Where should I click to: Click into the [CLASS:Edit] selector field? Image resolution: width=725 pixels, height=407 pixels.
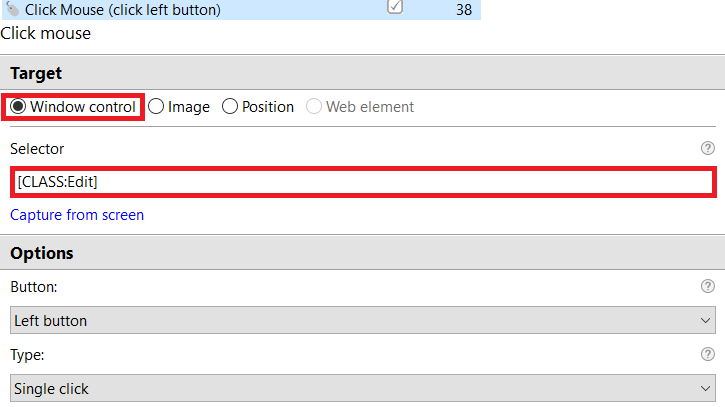point(363,182)
